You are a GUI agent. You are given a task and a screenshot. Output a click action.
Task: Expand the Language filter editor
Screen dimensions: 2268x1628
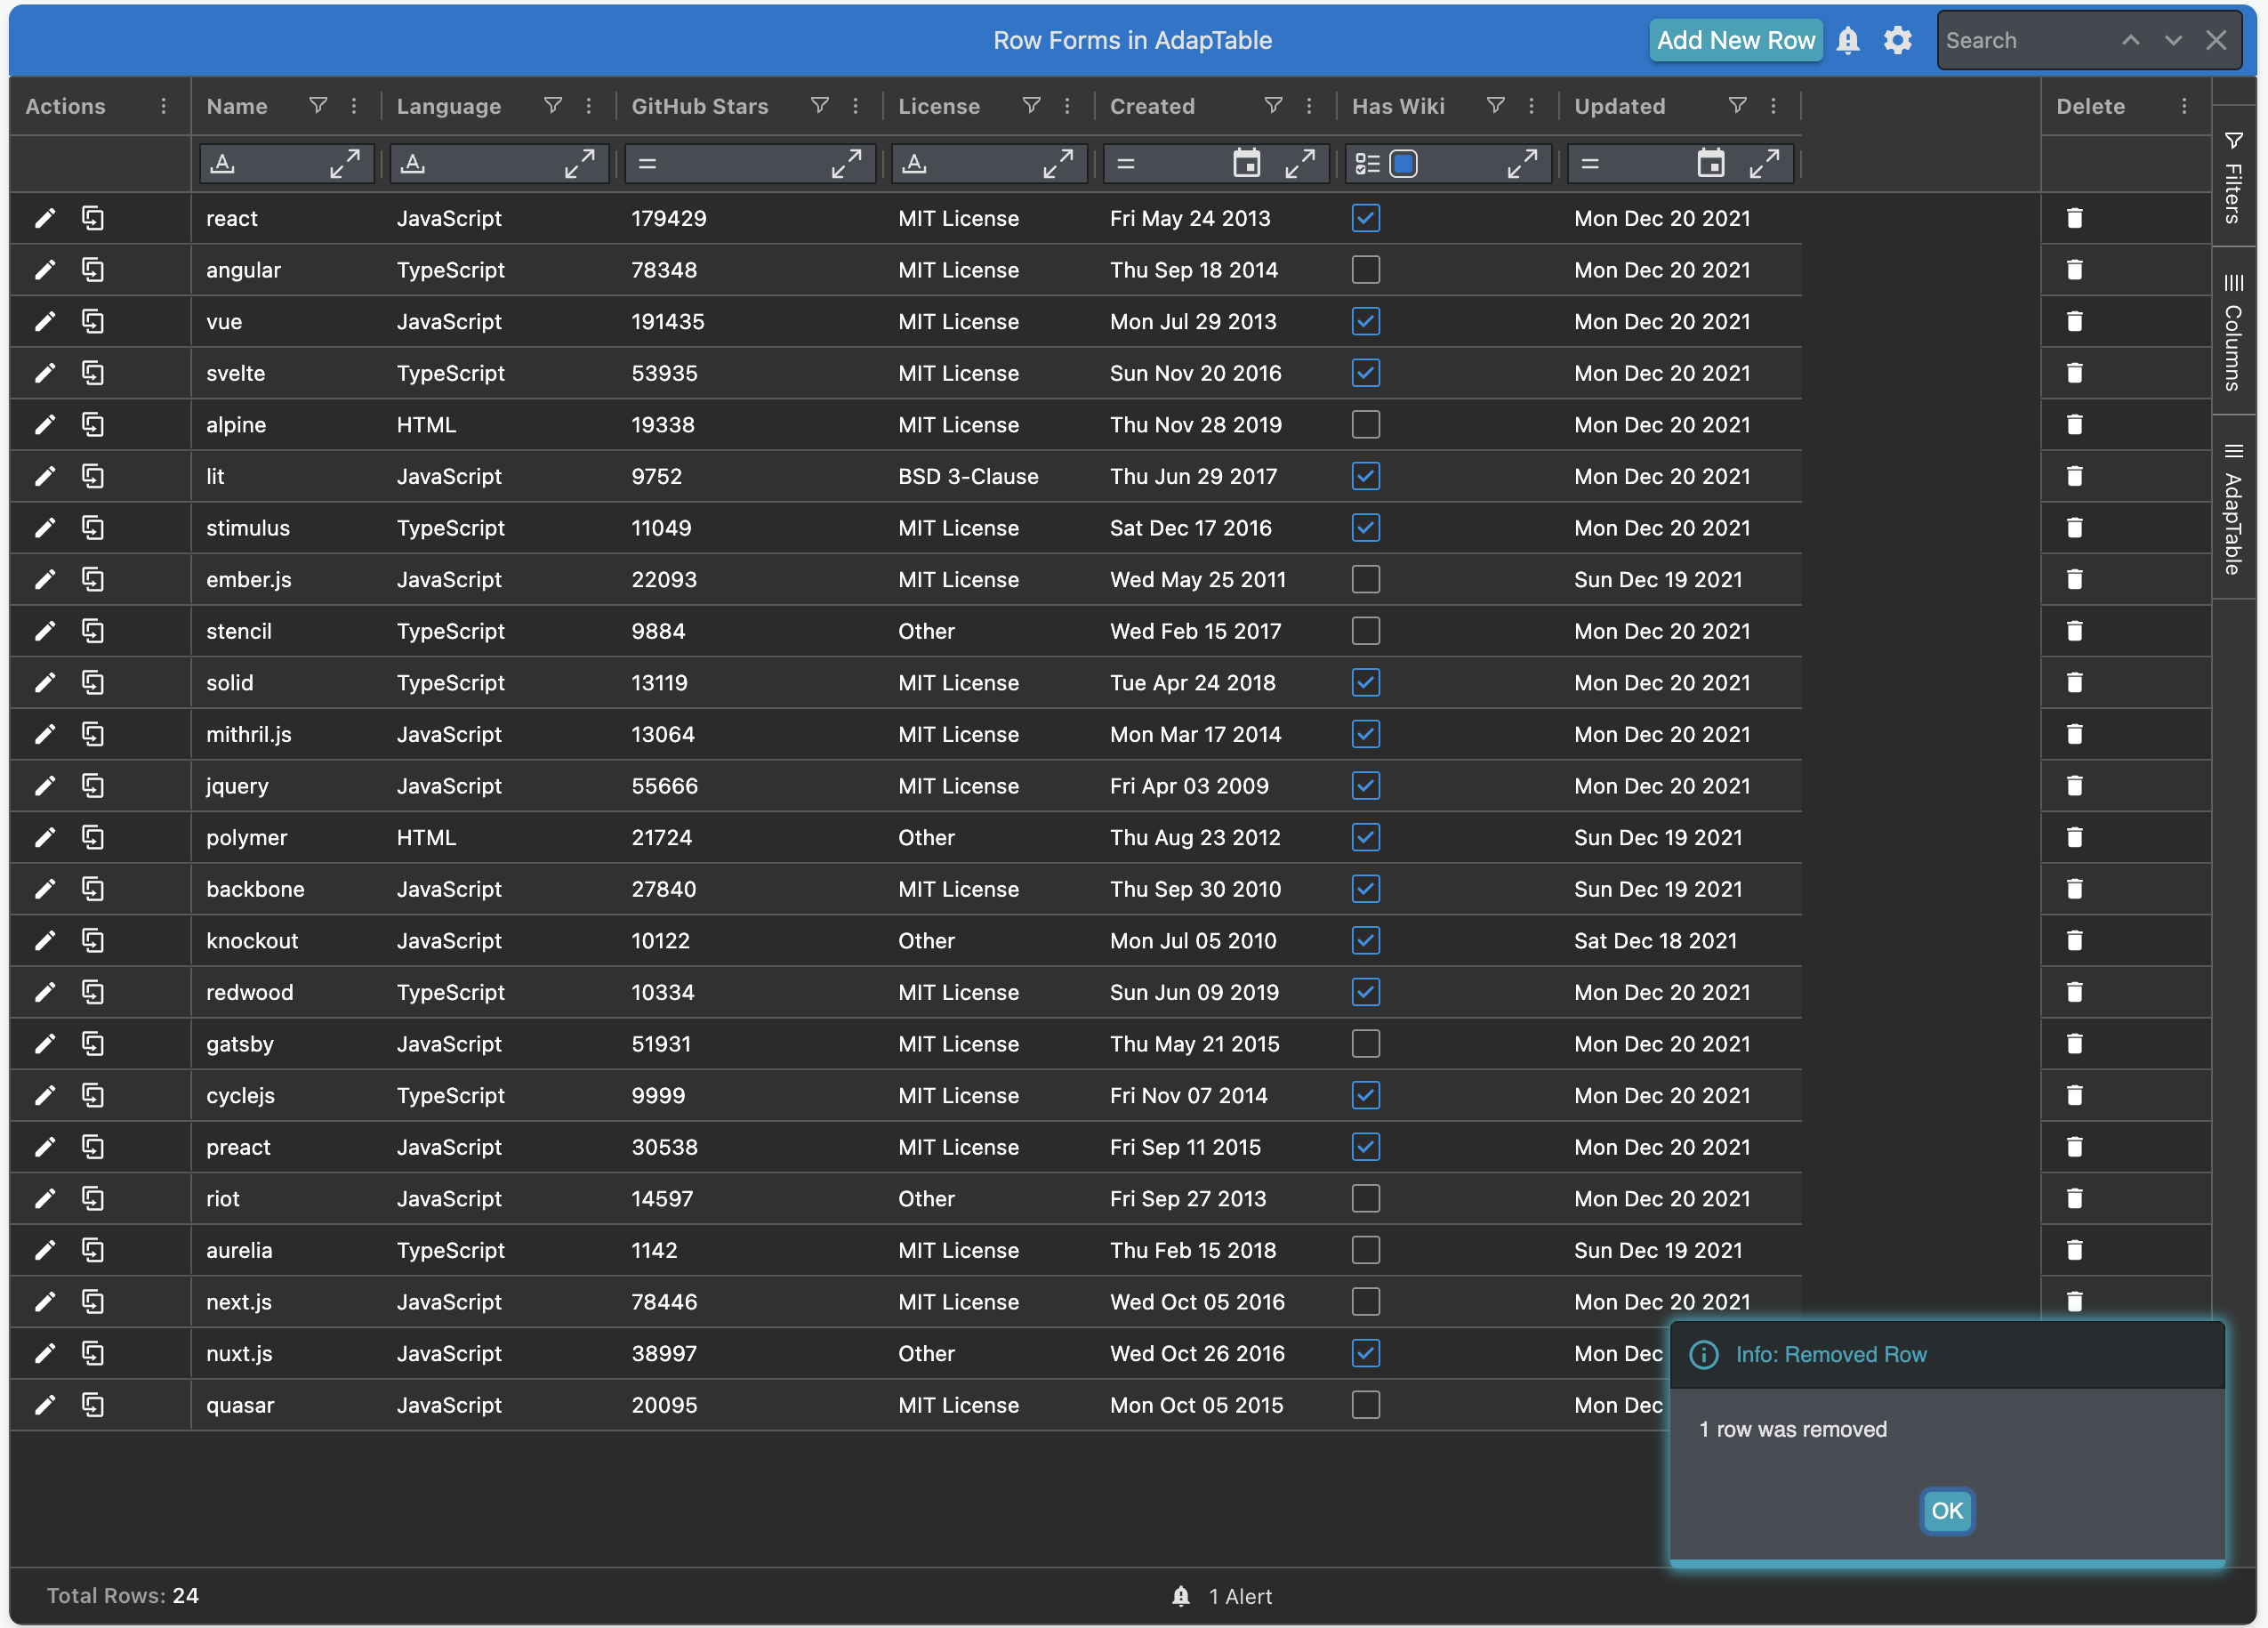[x=580, y=163]
